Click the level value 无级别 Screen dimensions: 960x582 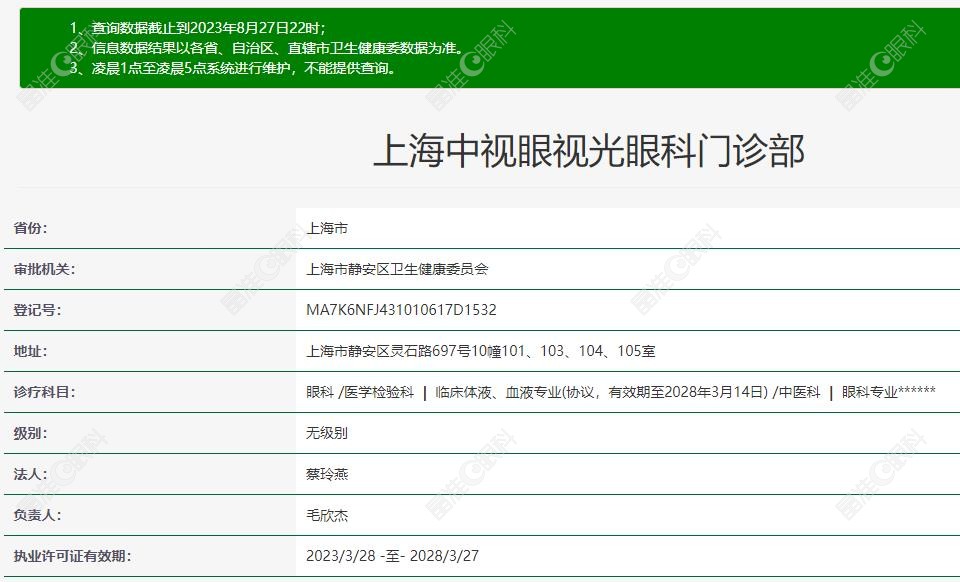327,433
